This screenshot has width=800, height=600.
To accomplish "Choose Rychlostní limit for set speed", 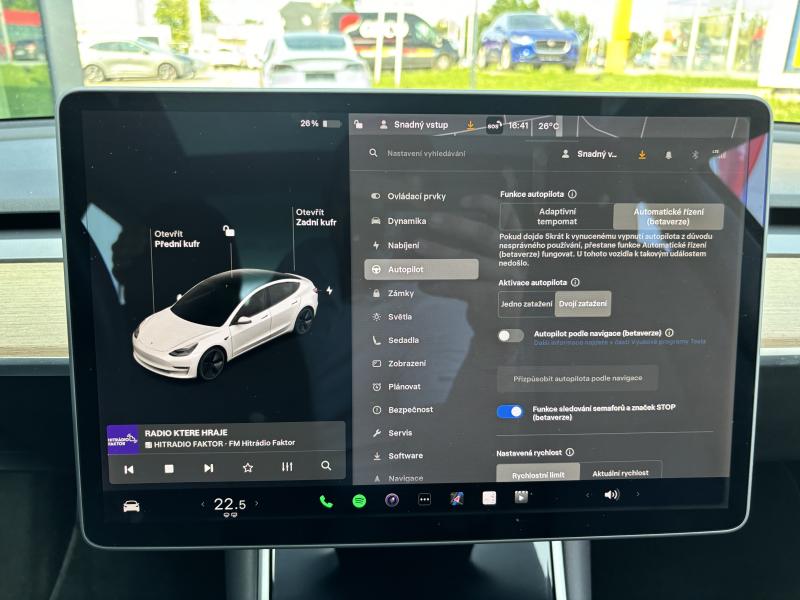I will click(x=538, y=472).
